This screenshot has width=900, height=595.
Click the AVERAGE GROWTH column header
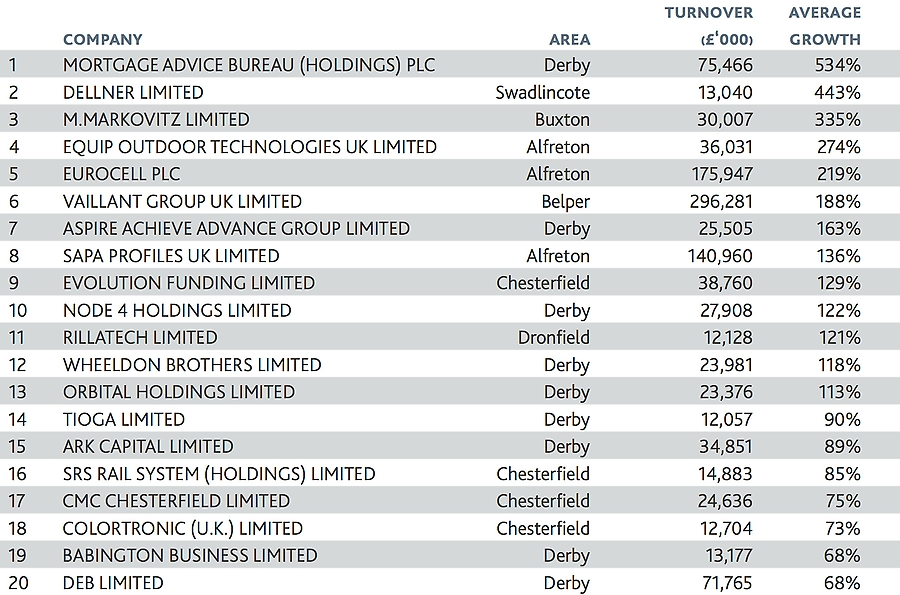click(825, 27)
